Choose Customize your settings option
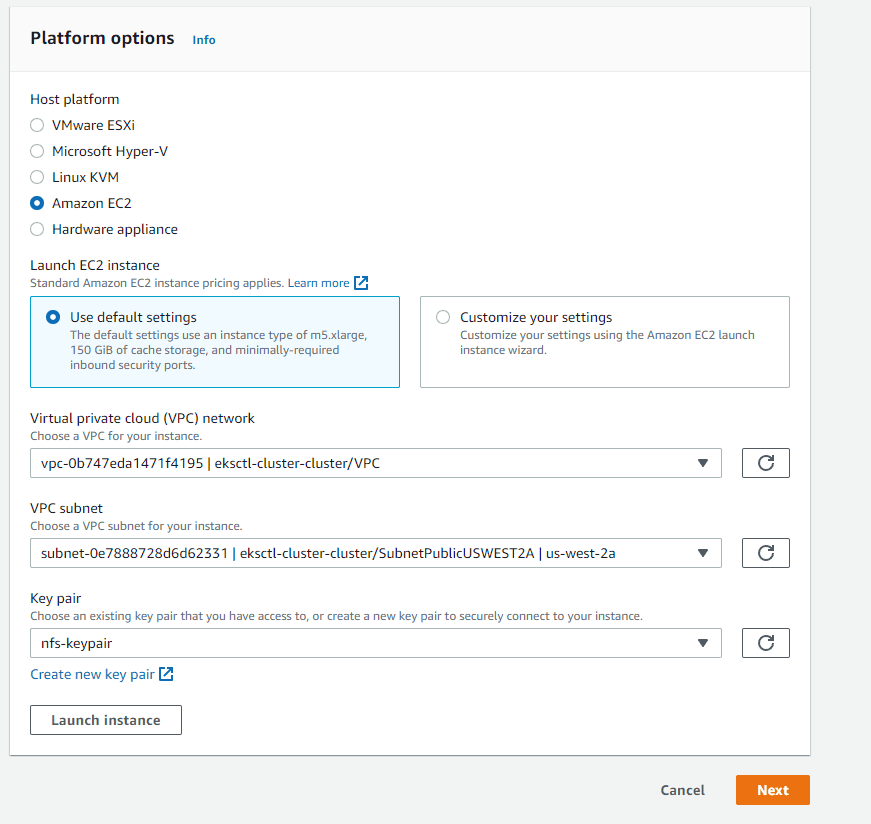This screenshot has width=871, height=824. (x=443, y=317)
